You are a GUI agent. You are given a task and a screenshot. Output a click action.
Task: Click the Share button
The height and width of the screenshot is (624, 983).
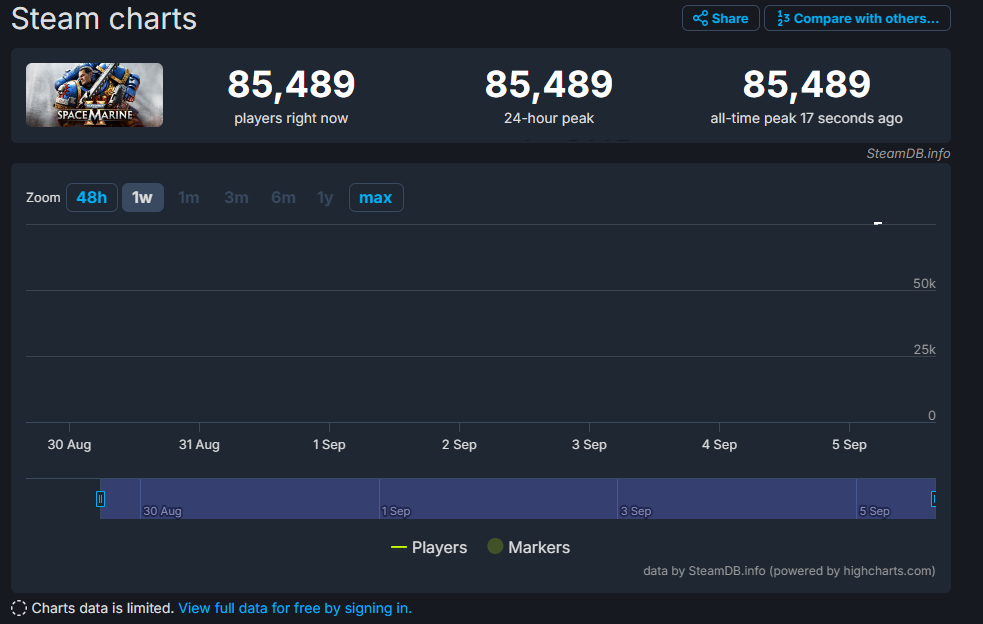[720, 18]
